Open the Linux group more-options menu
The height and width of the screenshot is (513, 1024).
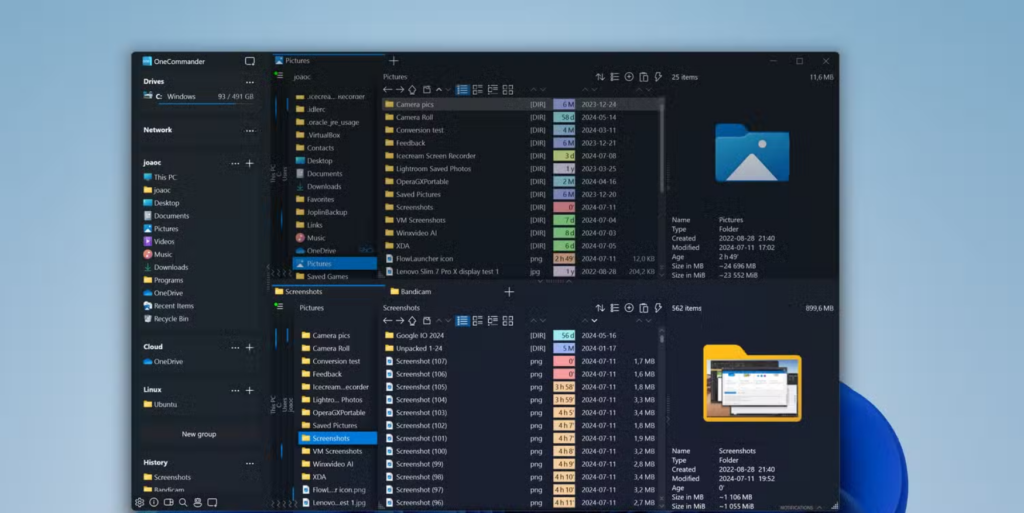click(x=235, y=390)
